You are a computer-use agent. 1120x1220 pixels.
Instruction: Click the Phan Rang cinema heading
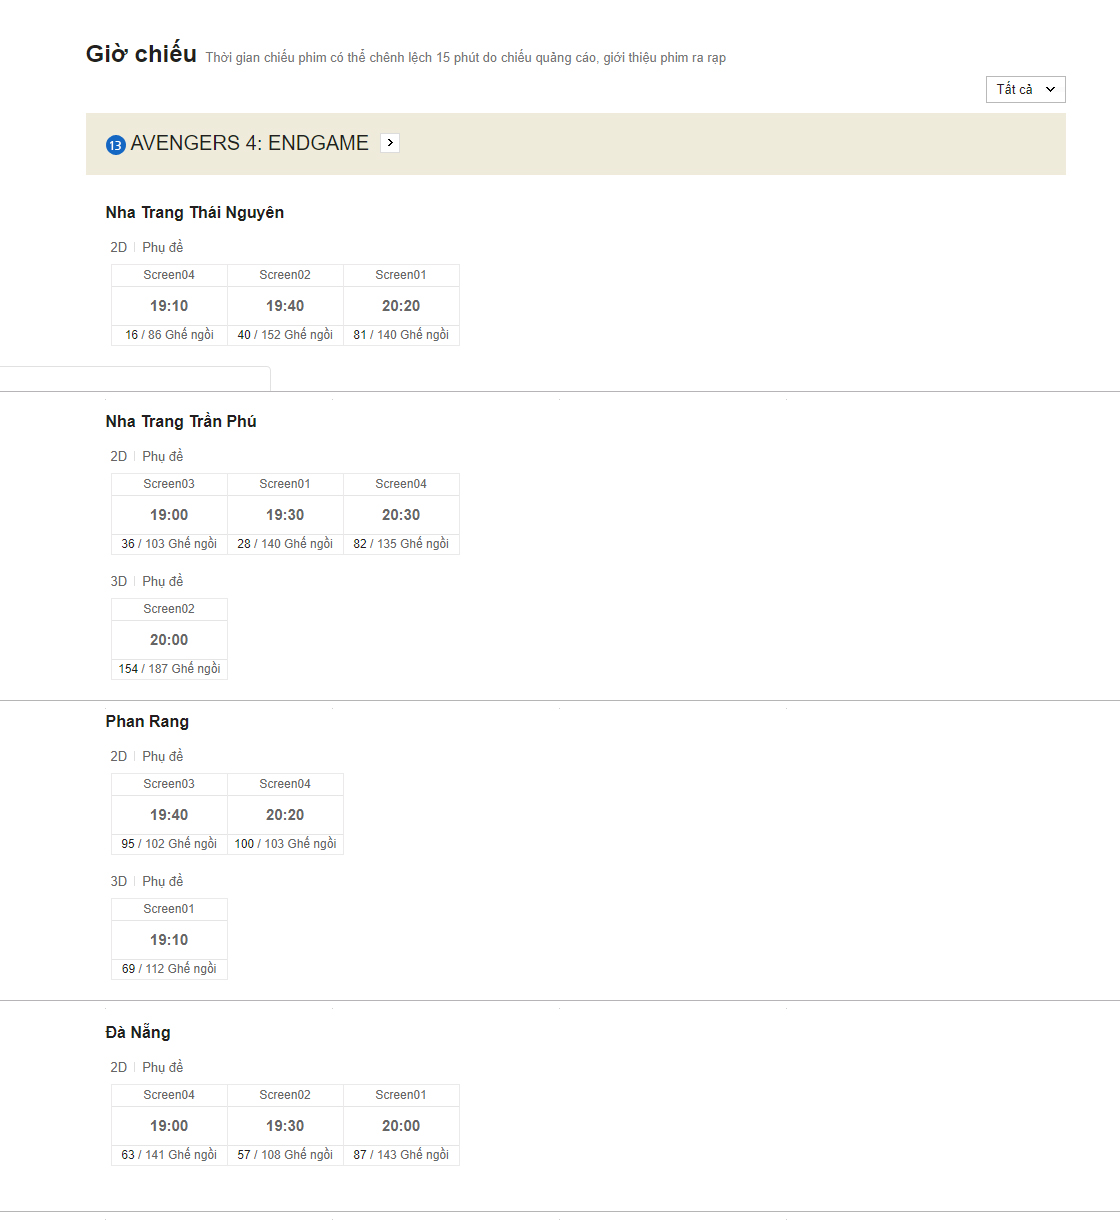(147, 722)
